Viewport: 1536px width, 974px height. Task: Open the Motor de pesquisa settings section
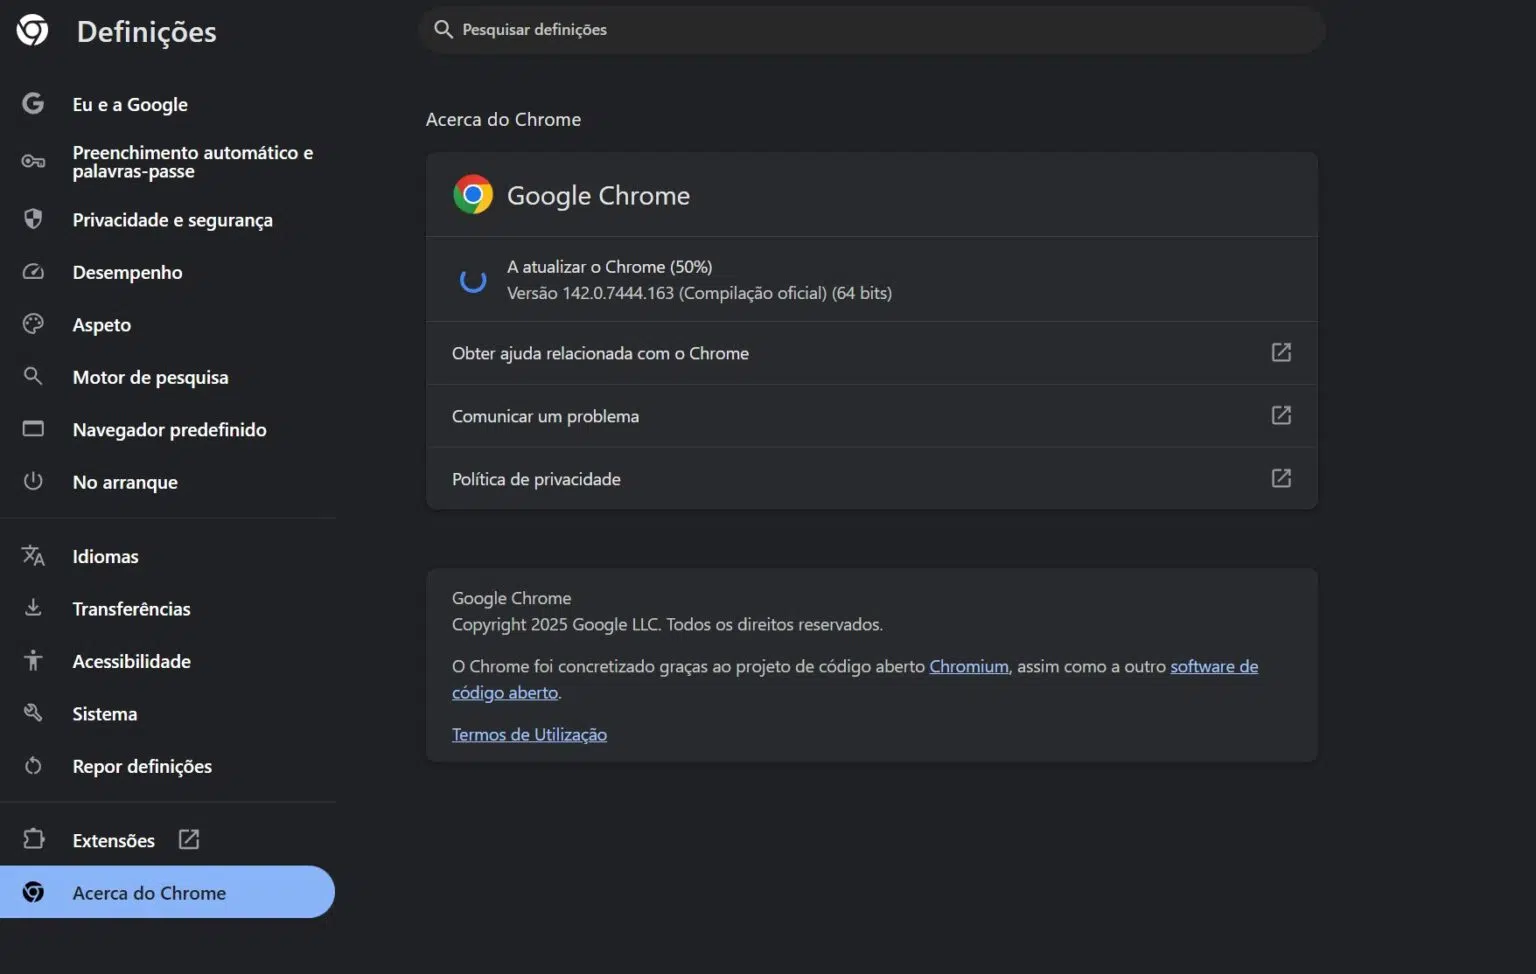click(150, 377)
